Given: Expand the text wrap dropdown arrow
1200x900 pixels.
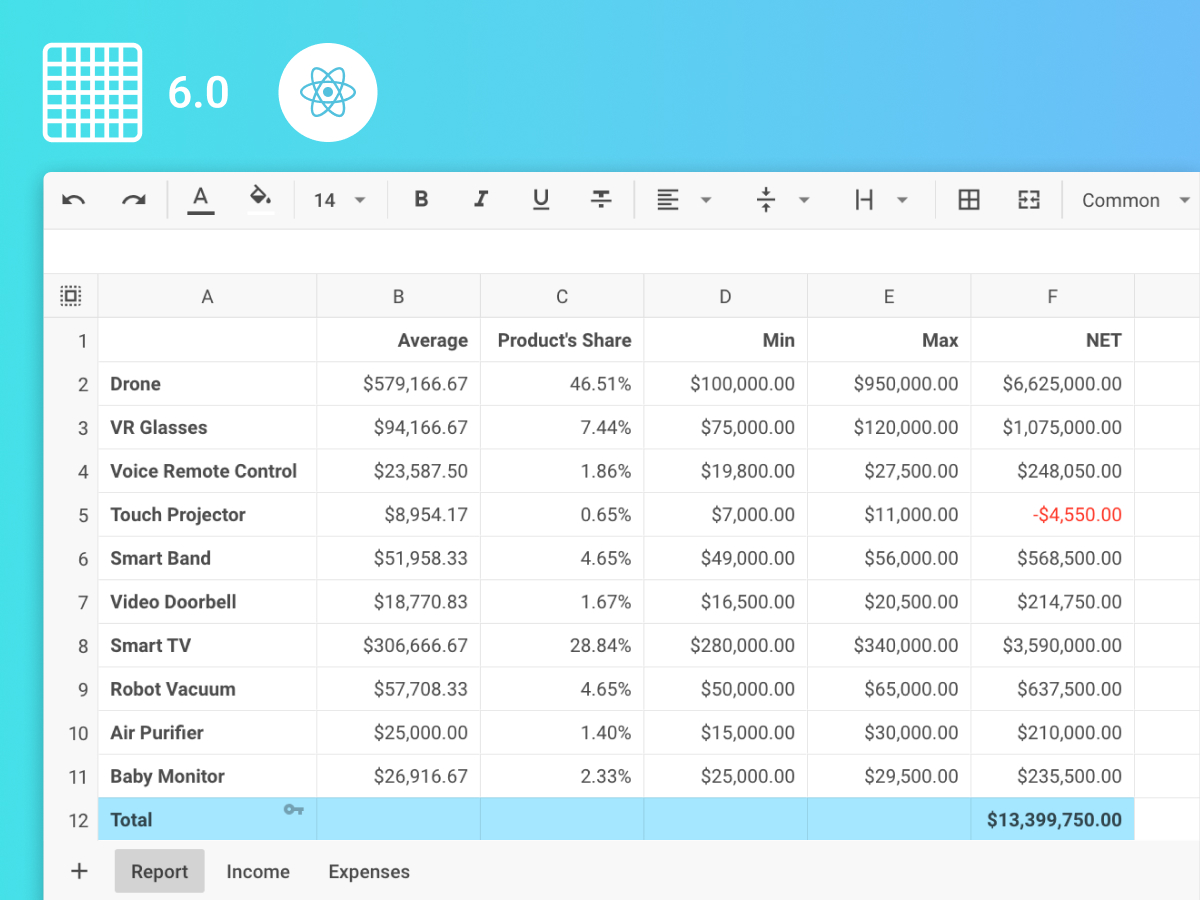Looking at the screenshot, I should pyautogui.click(x=902, y=200).
